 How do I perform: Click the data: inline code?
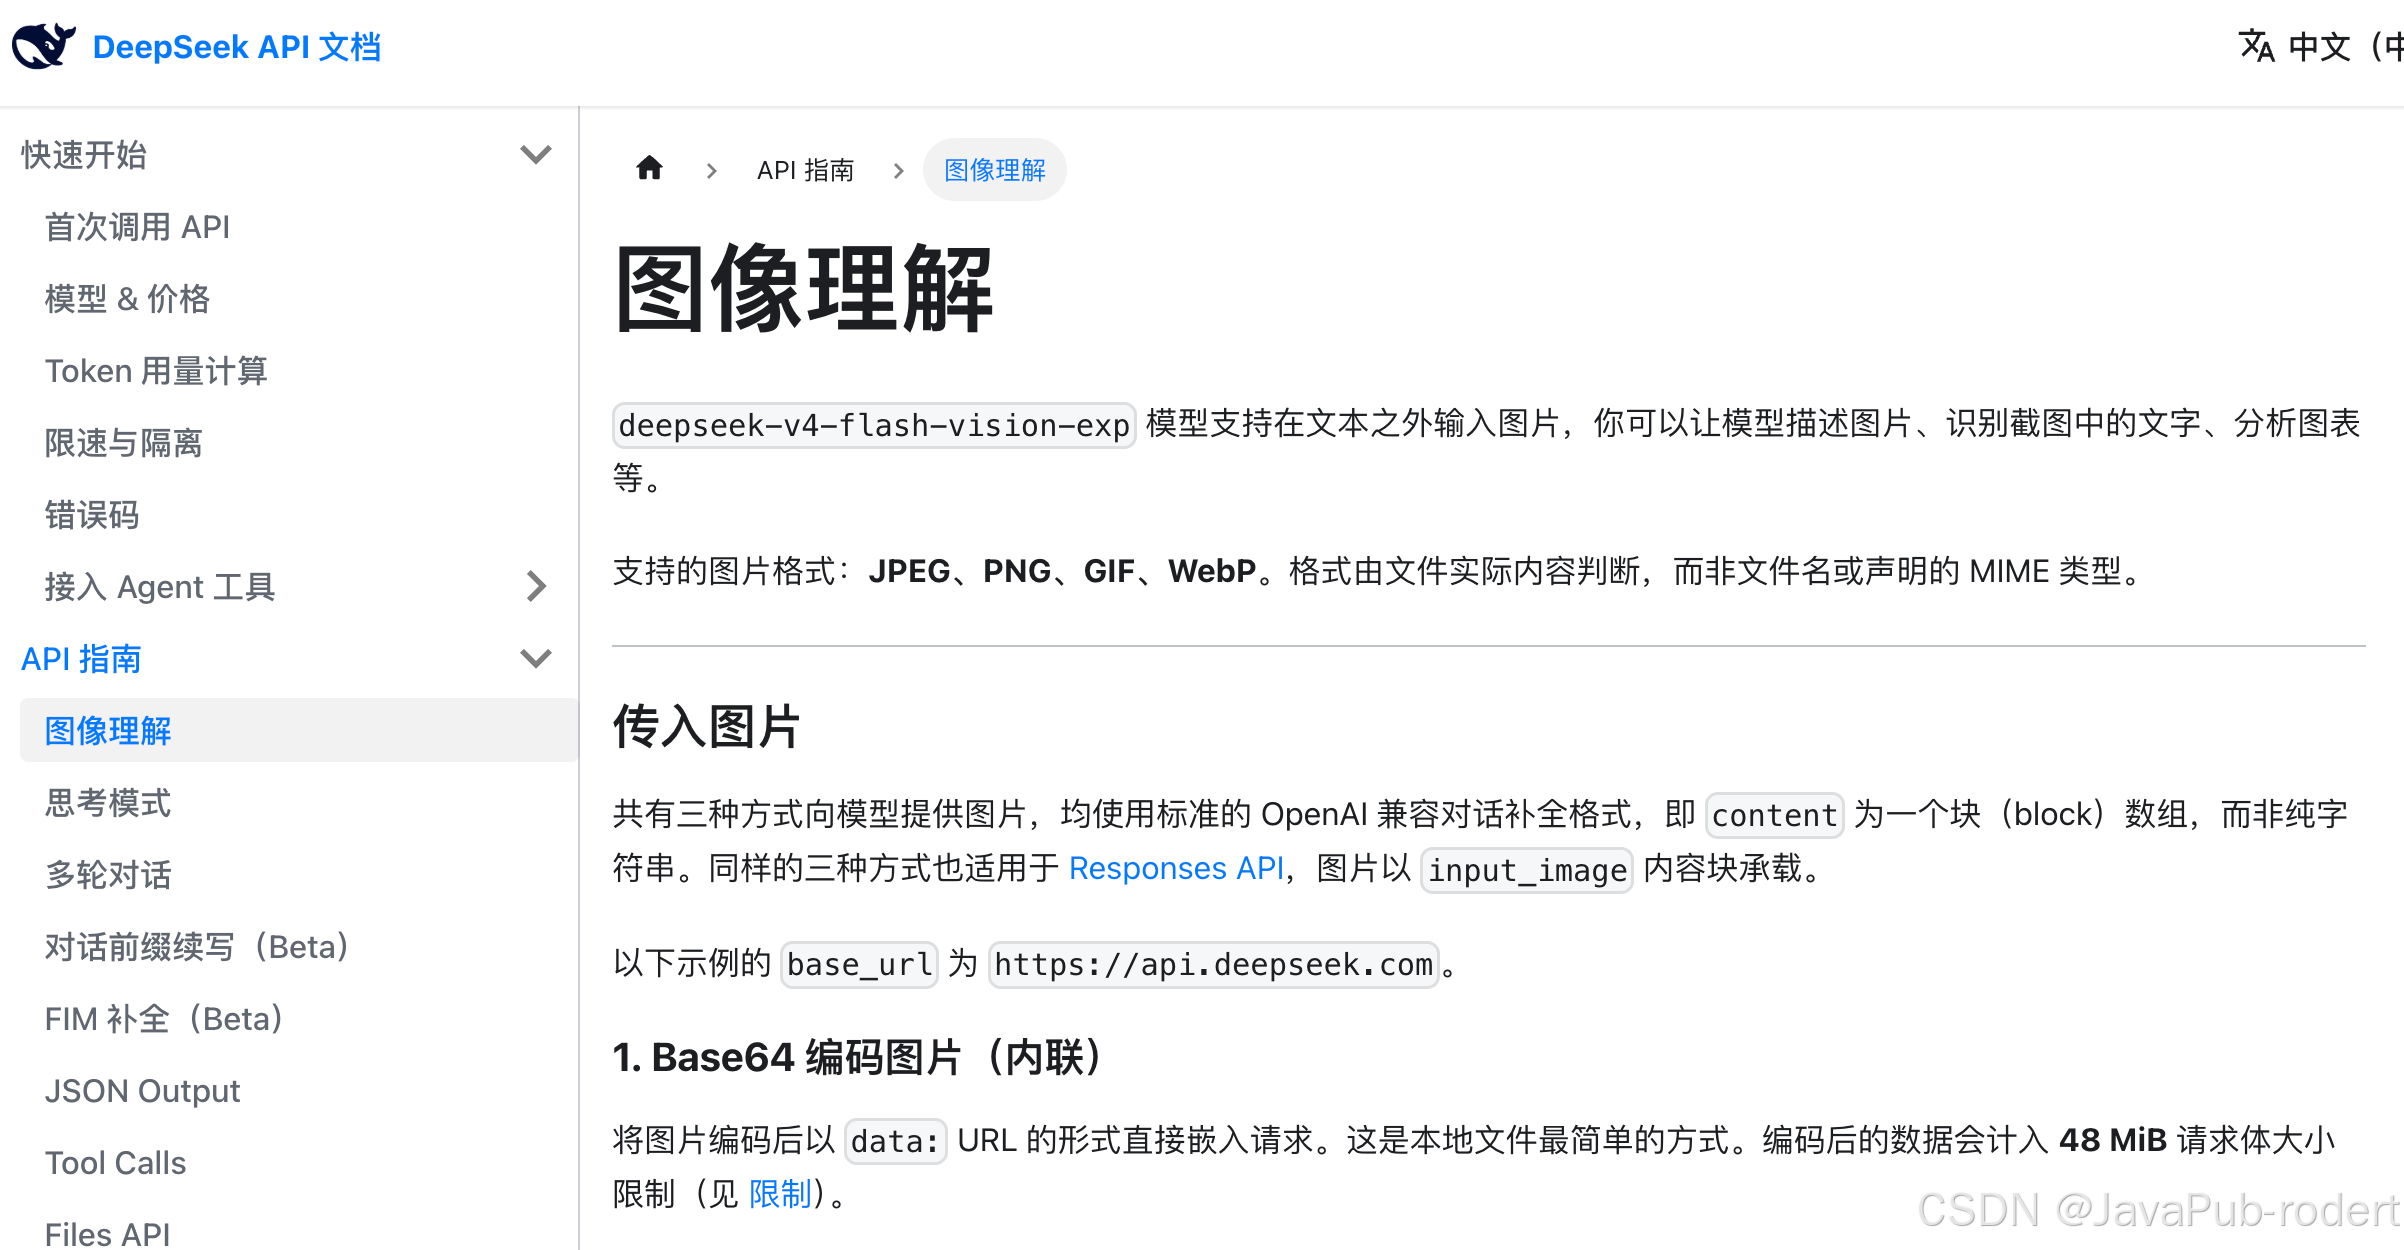(896, 1141)
